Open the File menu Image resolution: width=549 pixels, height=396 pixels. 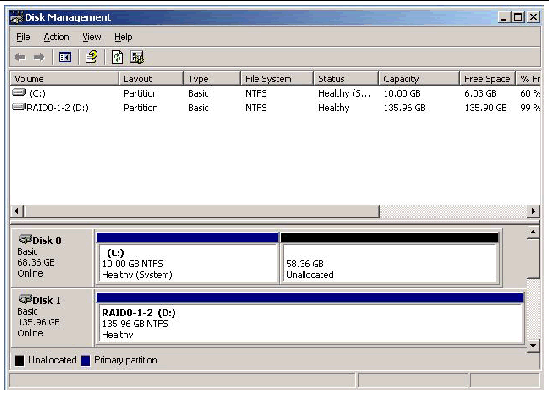[x=23, y=37]
